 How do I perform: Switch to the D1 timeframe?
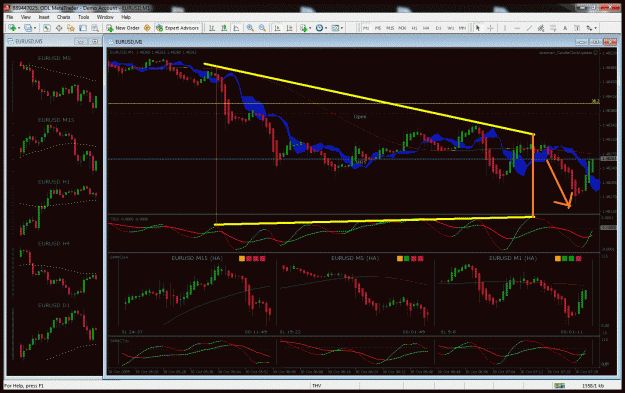click(438, 28)
